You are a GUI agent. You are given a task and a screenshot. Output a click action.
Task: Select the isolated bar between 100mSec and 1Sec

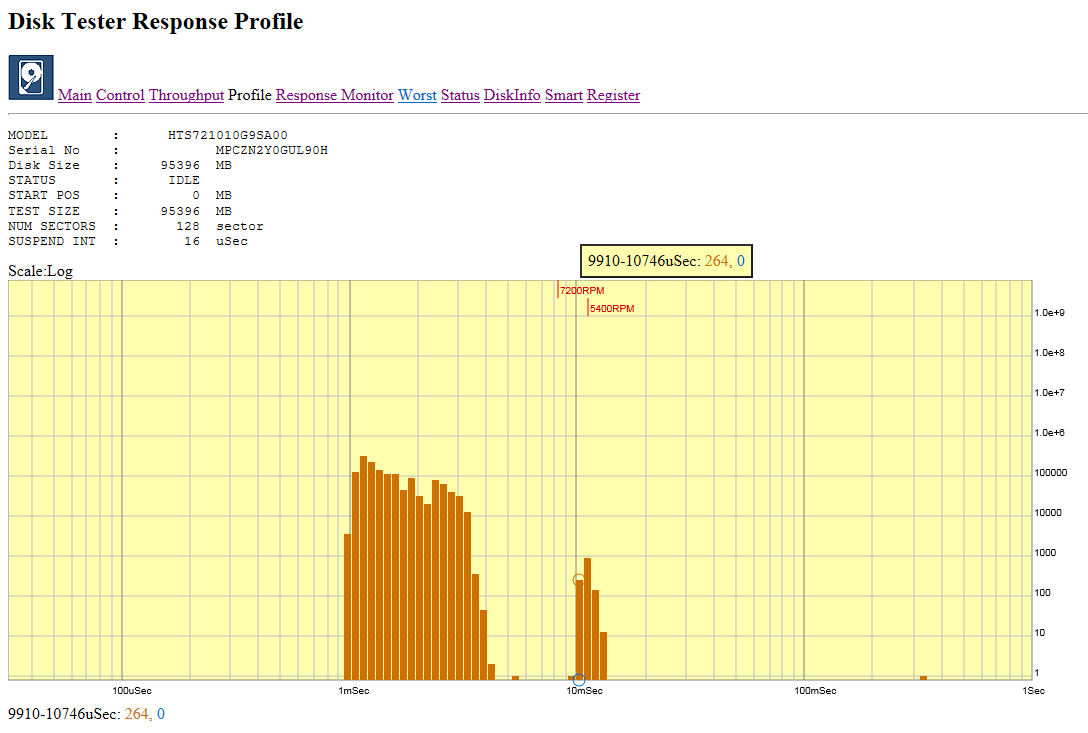923,678
